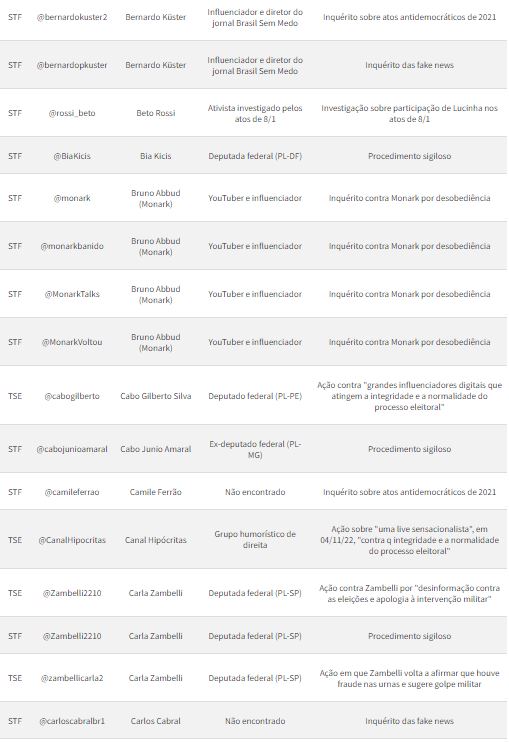Screen dimensions: 509x743
Task: Select 'Ex-deputado federal (PL-MG)' cell
Action: [255, 449]
